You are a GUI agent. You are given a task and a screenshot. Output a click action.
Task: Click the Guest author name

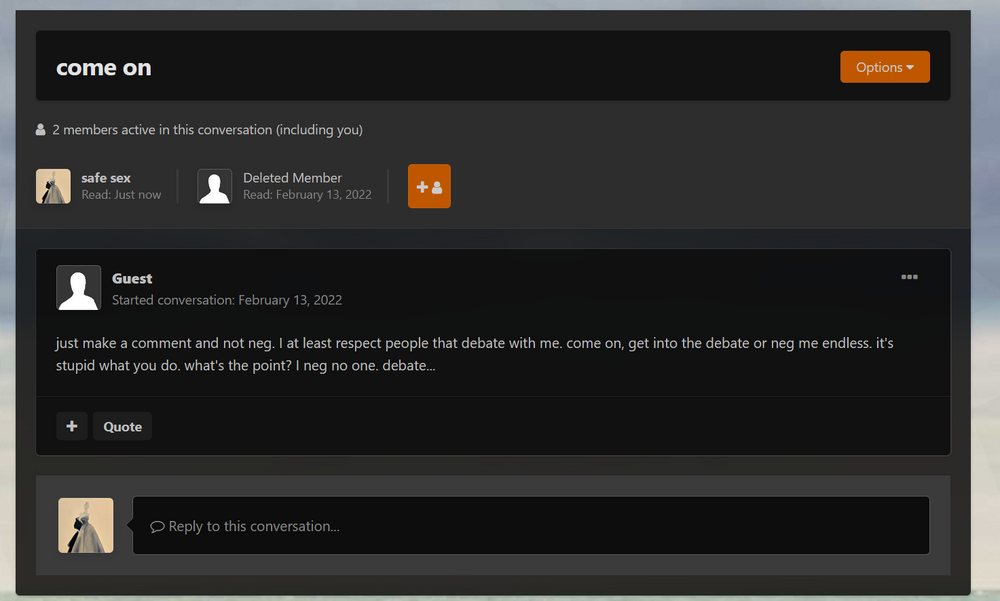[x=132, y=278]
